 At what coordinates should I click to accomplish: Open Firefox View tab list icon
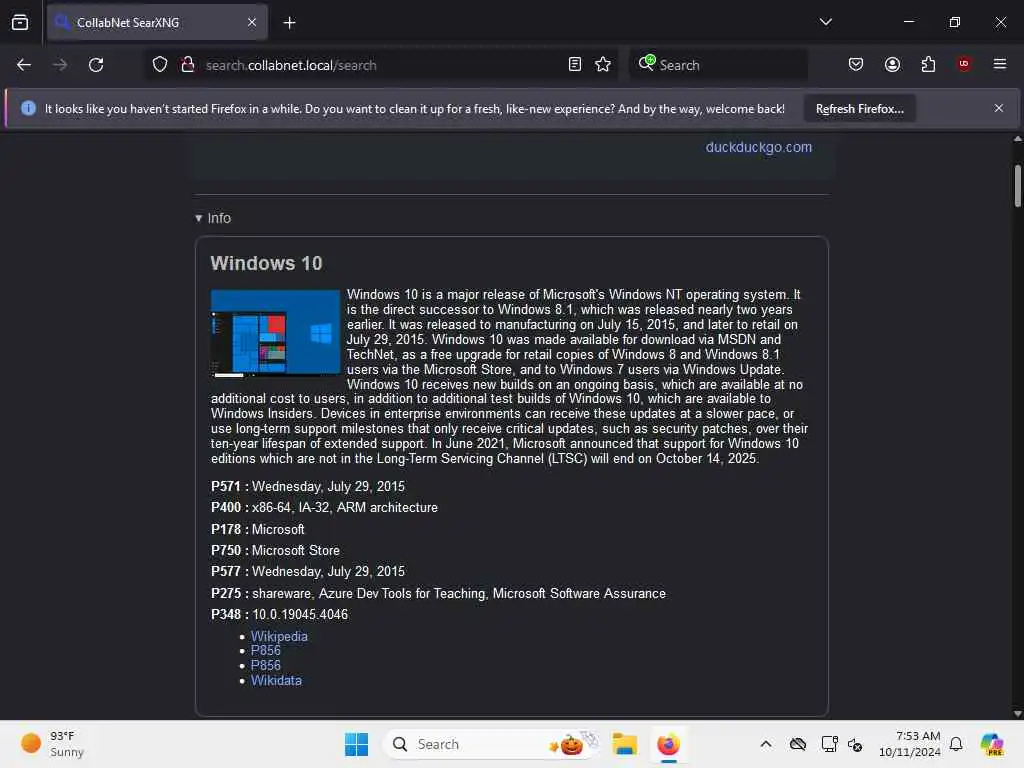tap(20, 22)
